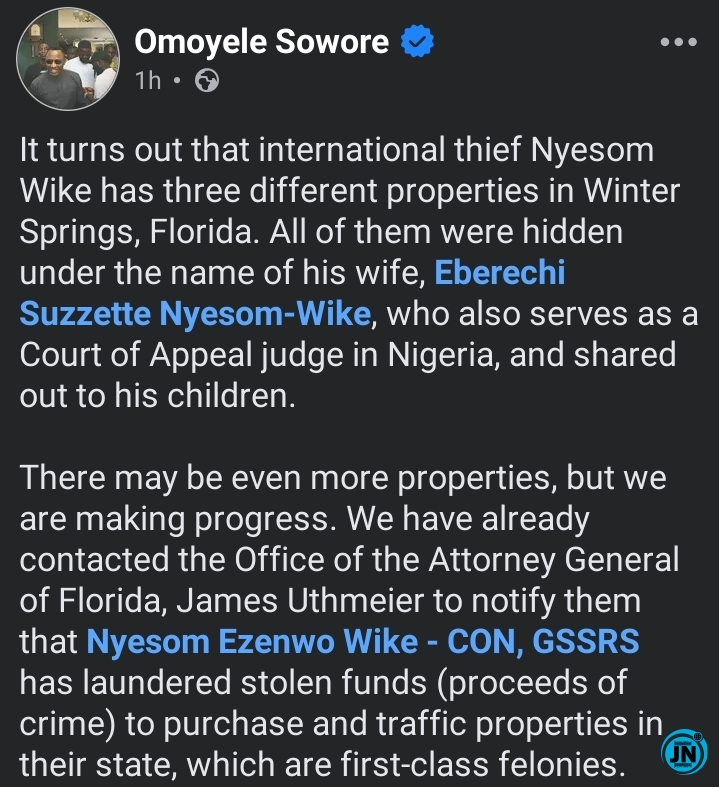Image resolution: width=719 pixels, height=787 pixels.
Task: Open the Suzzette Nyesom-Wike tagged profile
Action: [195, 314]
